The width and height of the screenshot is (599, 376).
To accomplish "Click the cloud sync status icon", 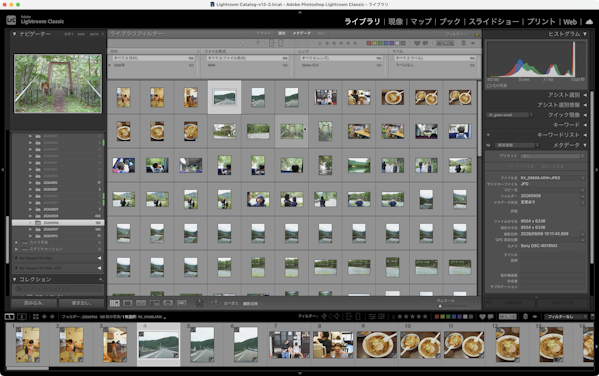I will tap(589, 21).
